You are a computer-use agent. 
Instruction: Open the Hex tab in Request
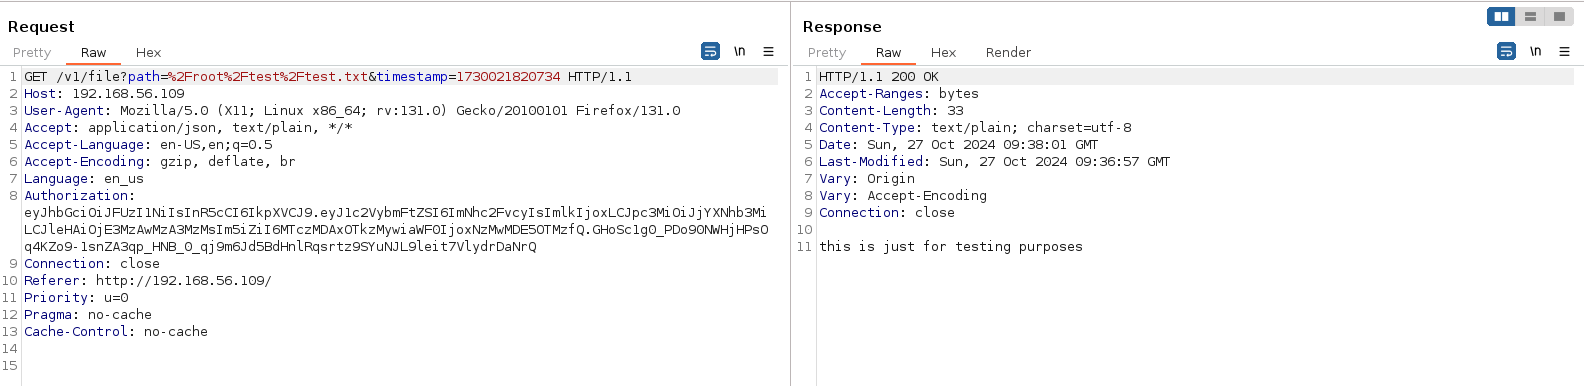coord(148,52)
